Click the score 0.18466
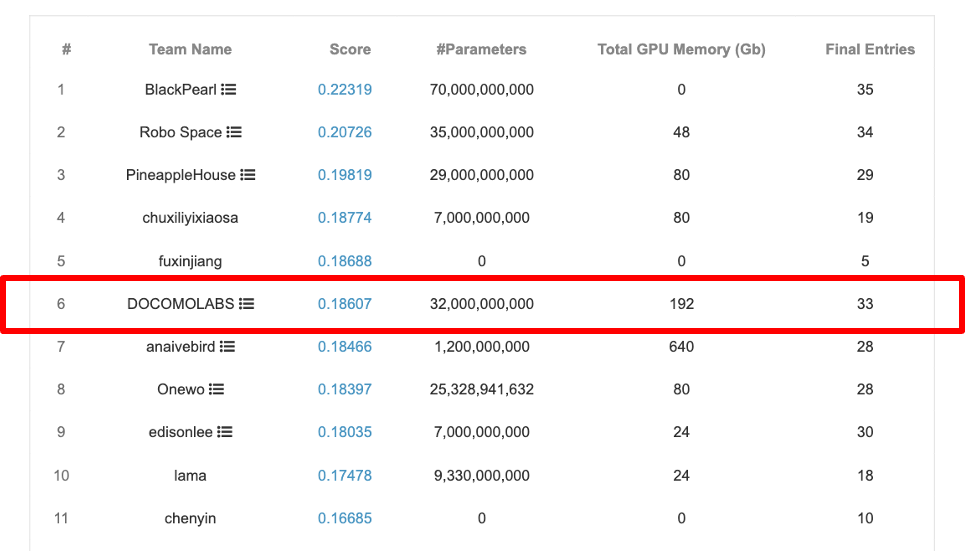This screenshot has height=552, width=966. (x=344, y=346)
